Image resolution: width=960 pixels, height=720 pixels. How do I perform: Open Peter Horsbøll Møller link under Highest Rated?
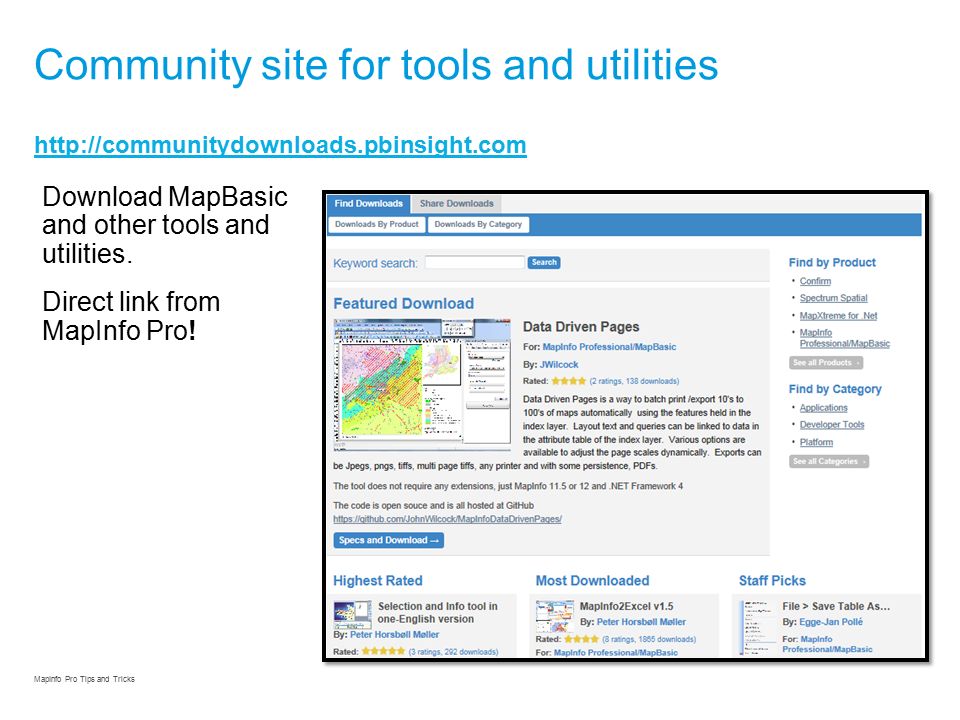click(394, 635)
